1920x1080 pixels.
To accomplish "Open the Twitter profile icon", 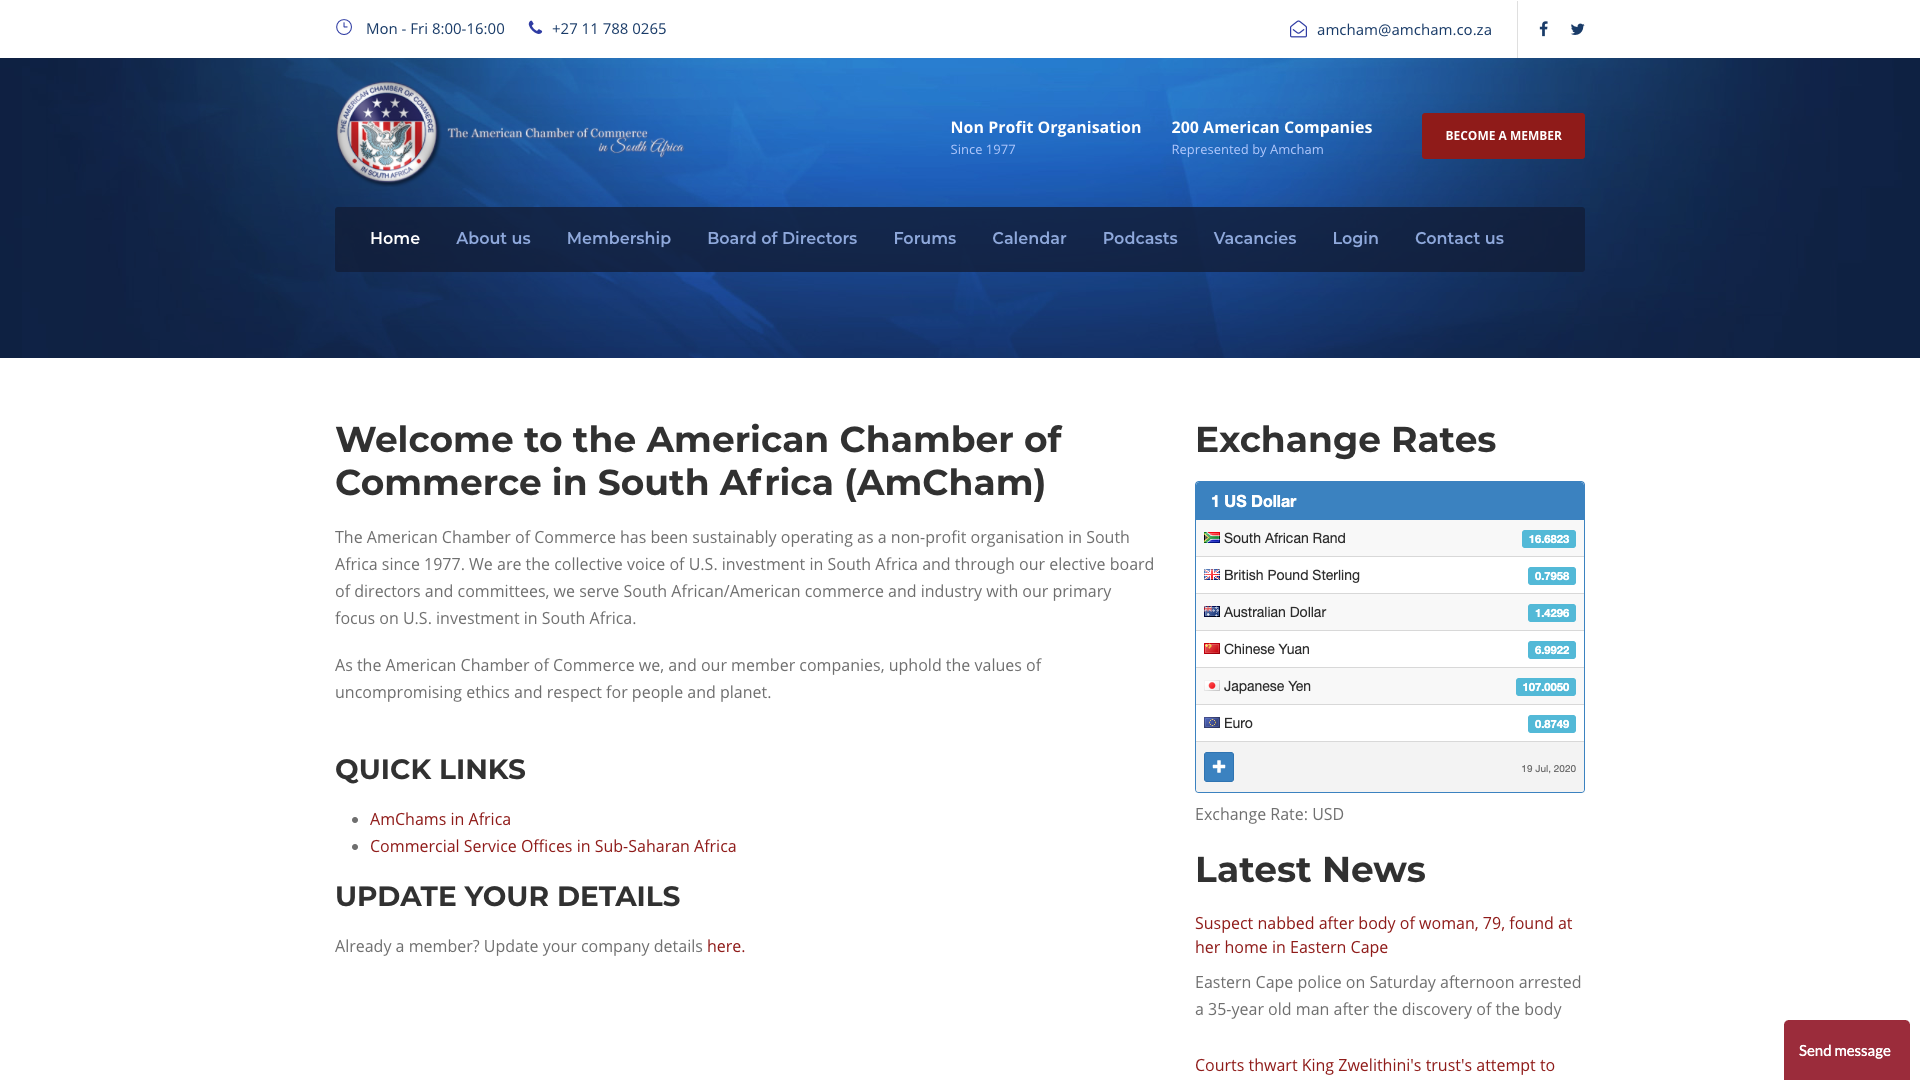I will [x=1577, y=29].
